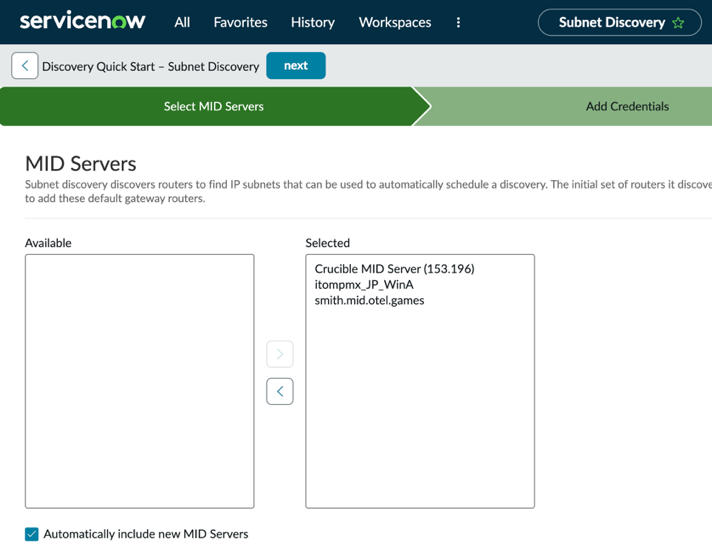Click the move-left arrow button
This screenshot has height=552, width=712.
(x=280, y=391)
